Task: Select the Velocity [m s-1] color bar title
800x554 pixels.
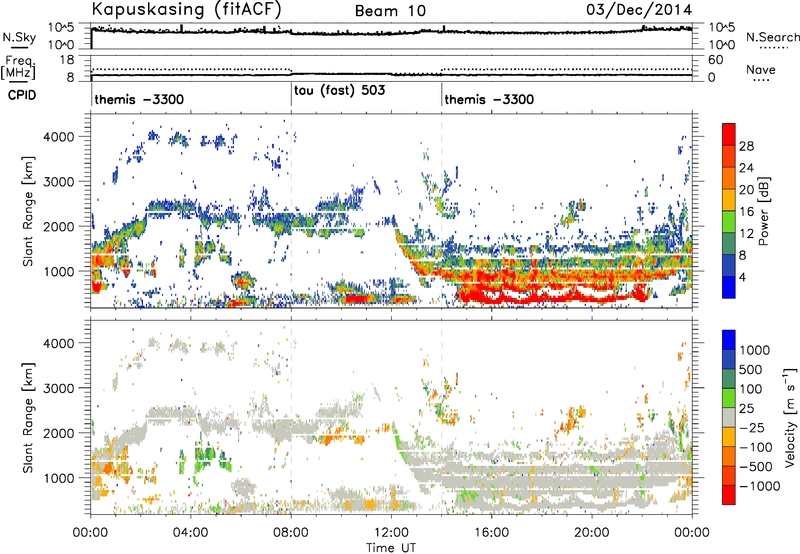Action: coord(790,417)
